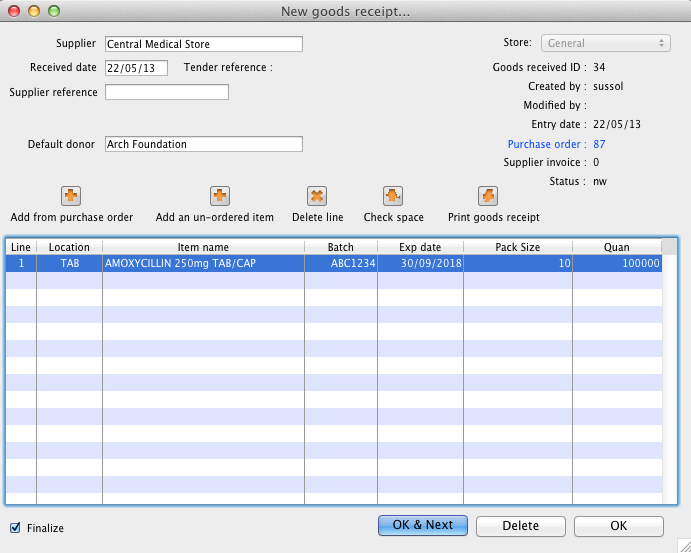Click the OK button

[x=618, y=525]
